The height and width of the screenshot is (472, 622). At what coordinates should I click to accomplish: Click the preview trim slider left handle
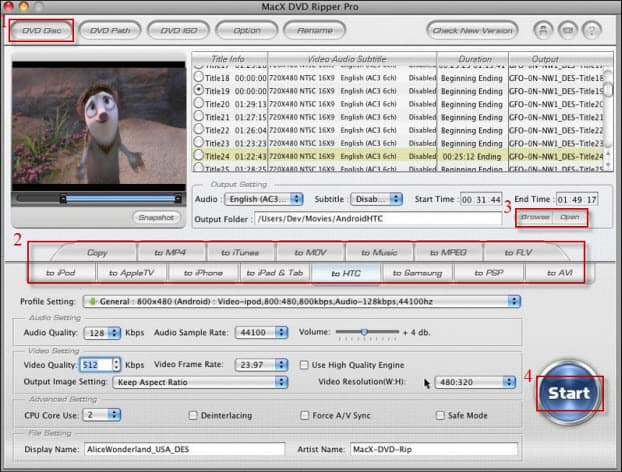(x=63, y=199)
